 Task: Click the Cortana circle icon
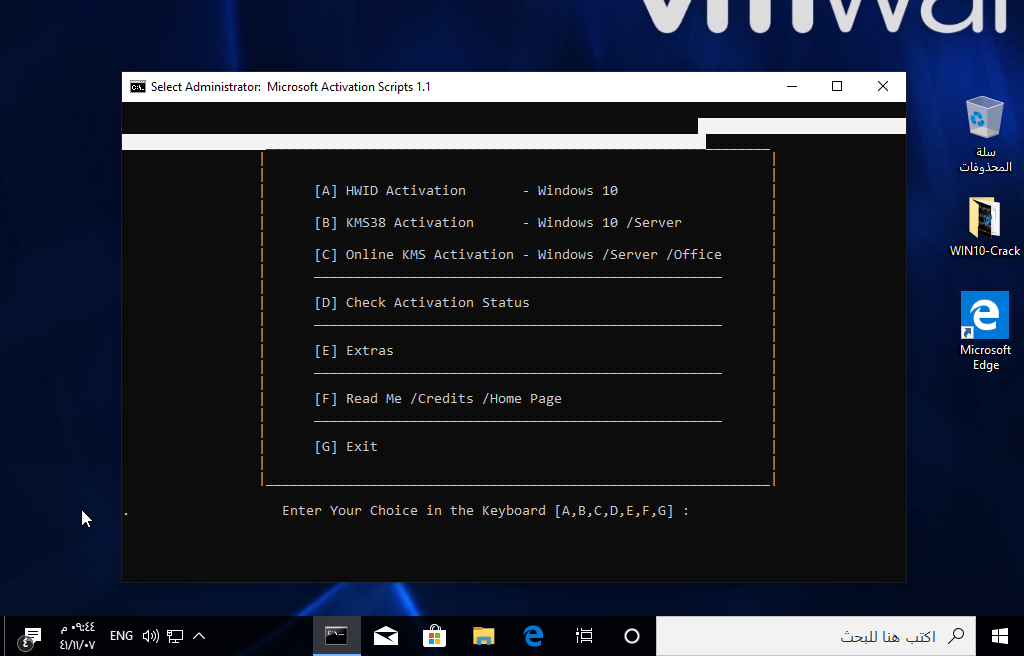coord(632,636)
